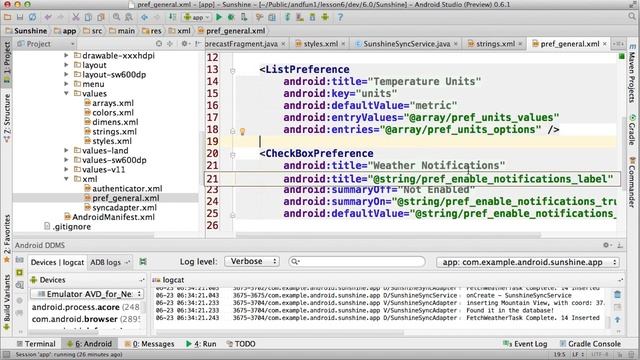
Task: Open the Terminal tool window
Action: pos(36,344)
